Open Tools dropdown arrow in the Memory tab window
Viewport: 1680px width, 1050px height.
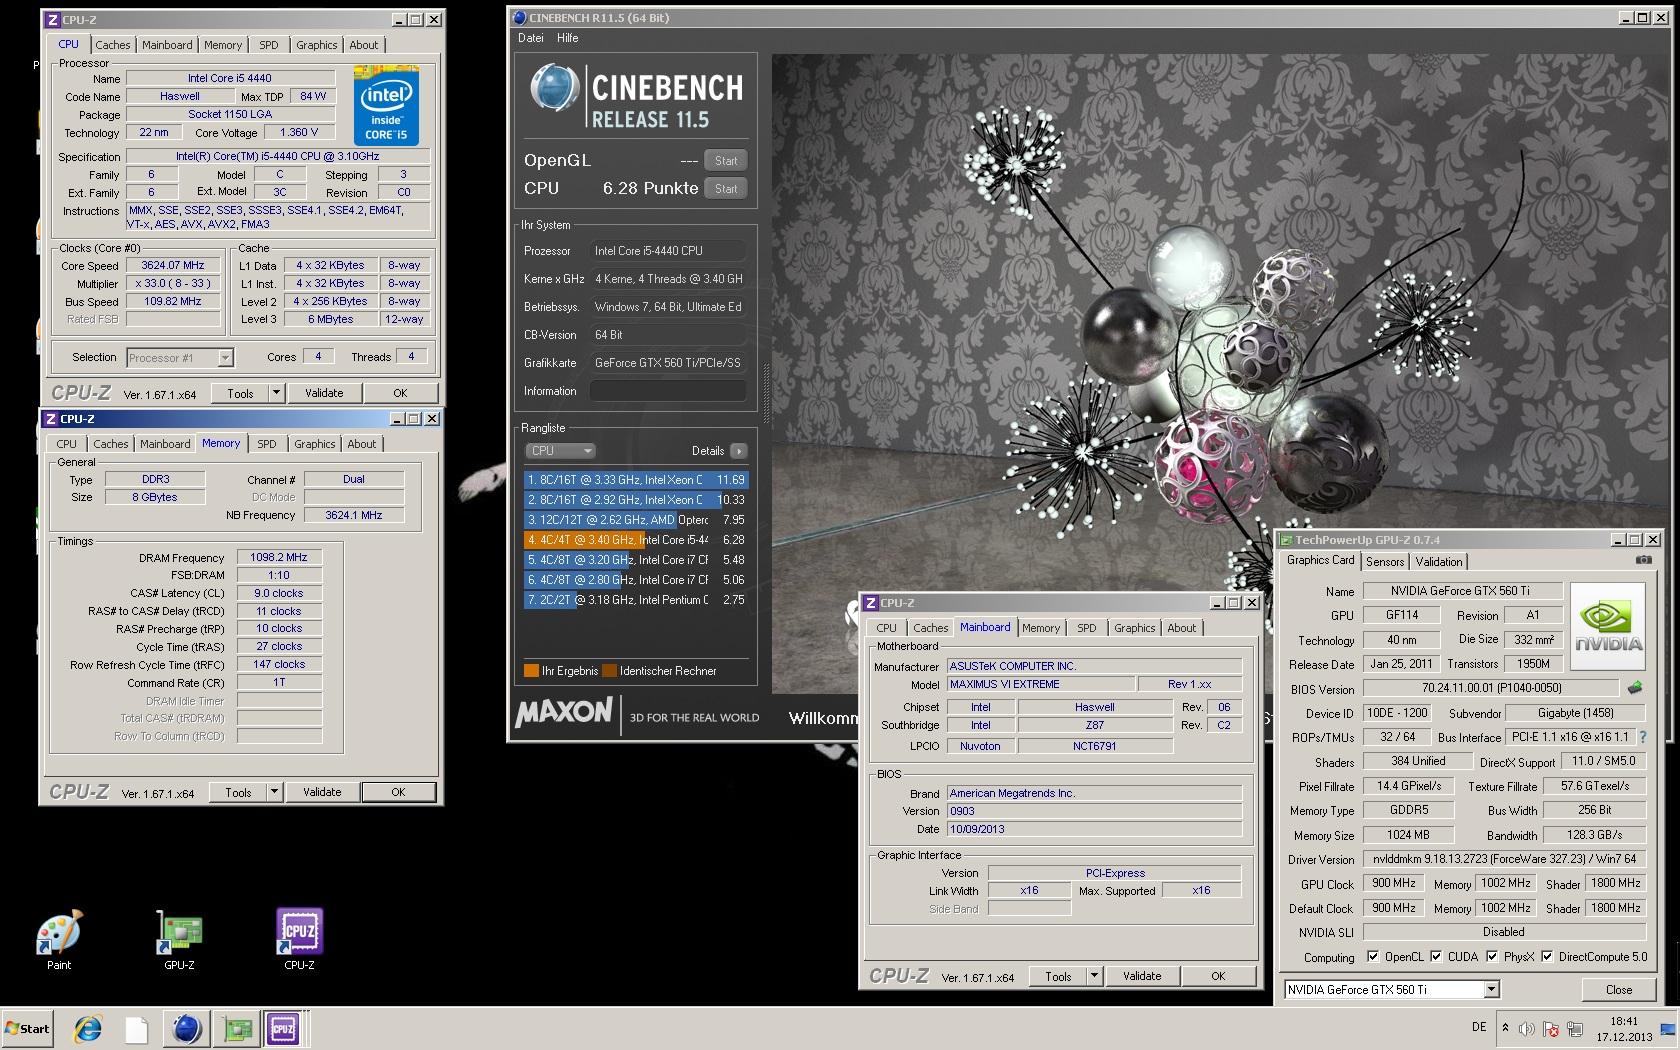pos(274,792)
